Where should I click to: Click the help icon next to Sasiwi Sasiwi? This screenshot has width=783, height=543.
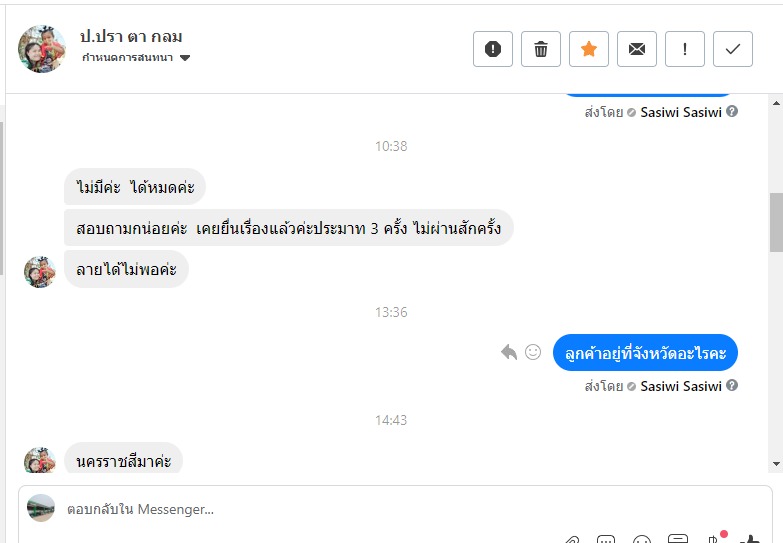click(x=732, y=386)
